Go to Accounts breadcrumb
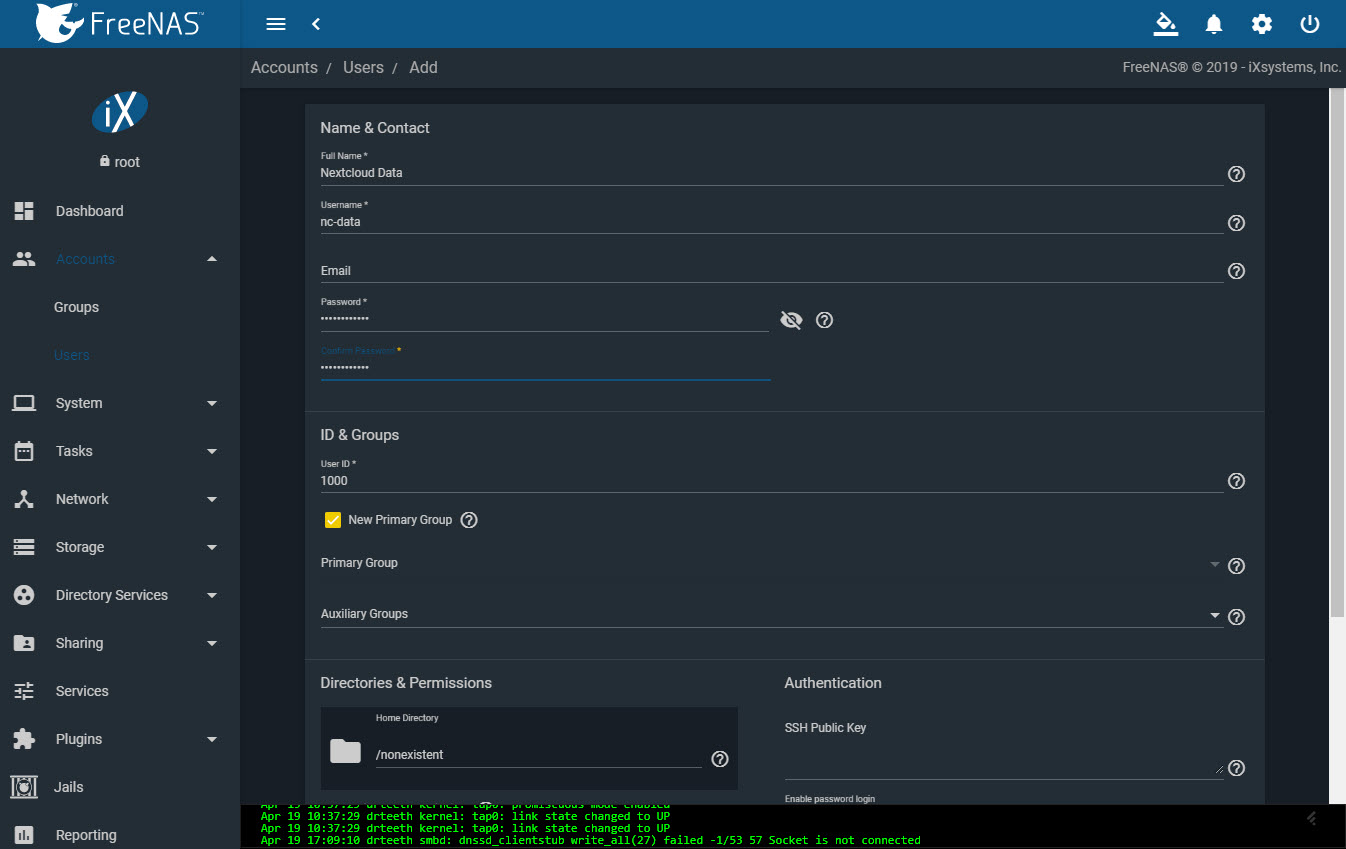1346x849 pixels. coord(284,68)
